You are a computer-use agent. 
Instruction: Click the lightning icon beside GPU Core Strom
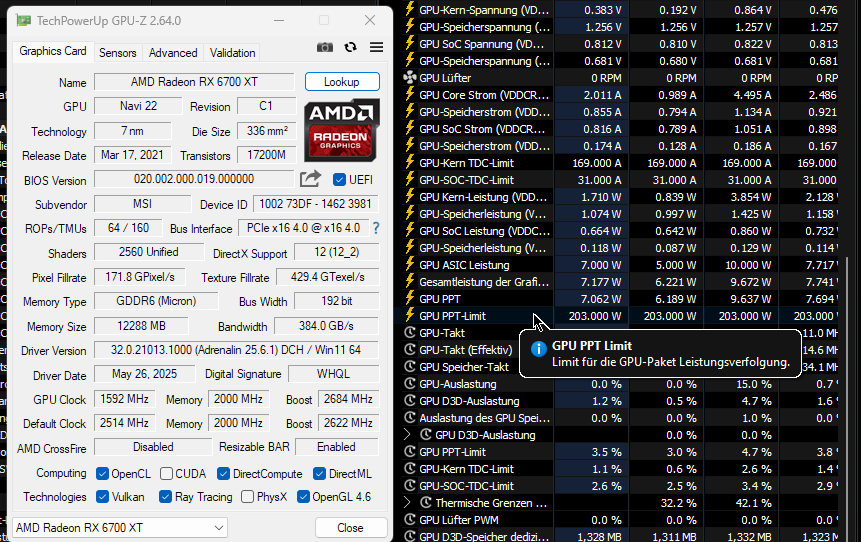pyautogui.click(x=410, y=94)
